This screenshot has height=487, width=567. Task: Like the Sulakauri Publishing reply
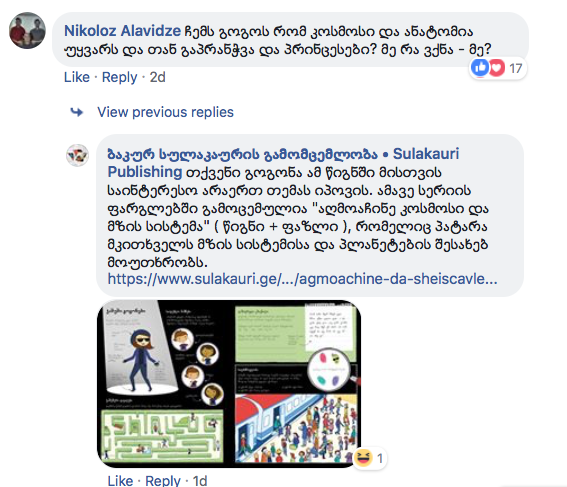pos(120,480)
